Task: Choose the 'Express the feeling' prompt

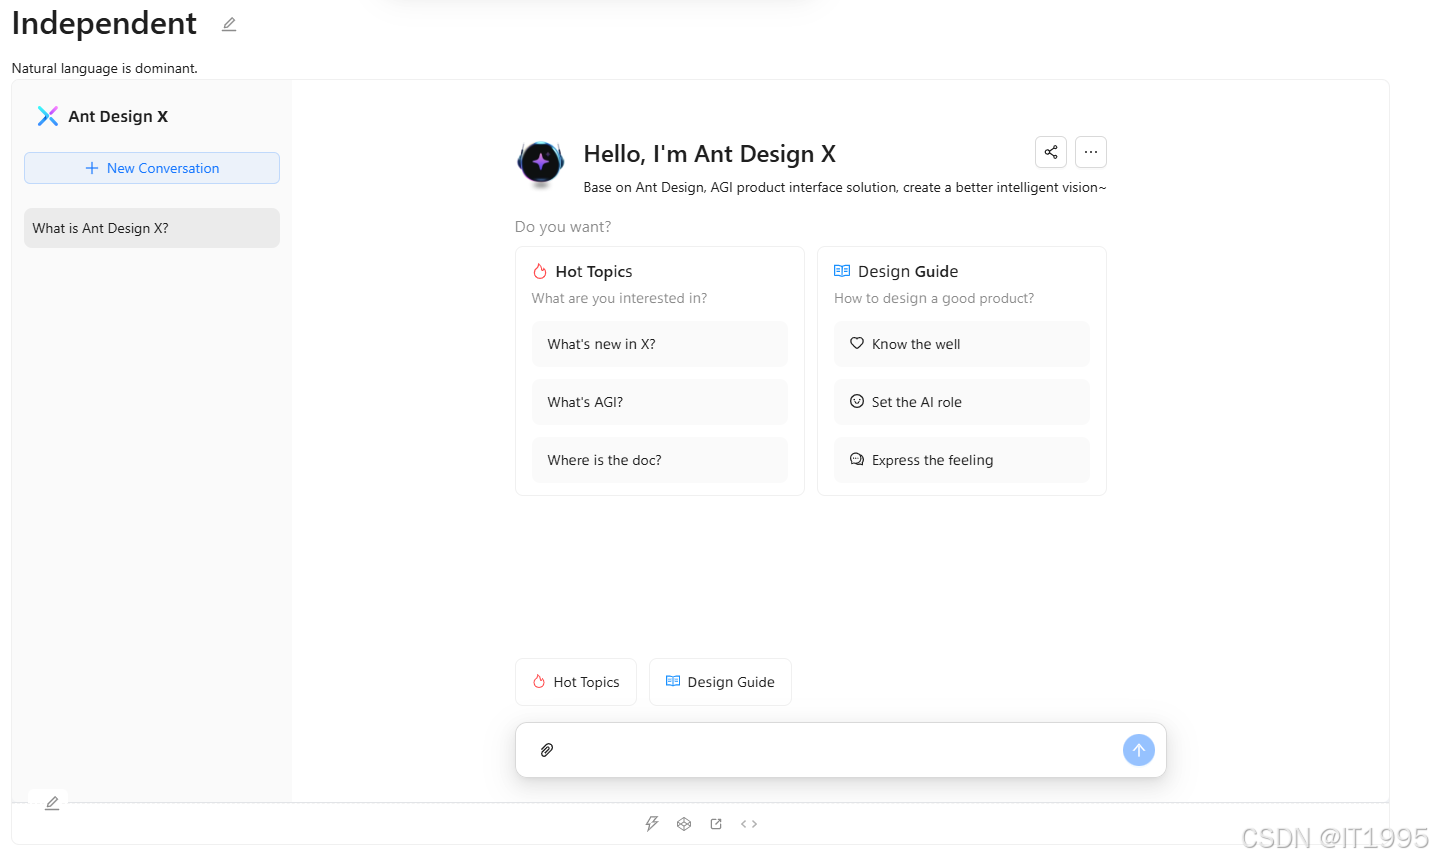Action: tap(962, 460)
